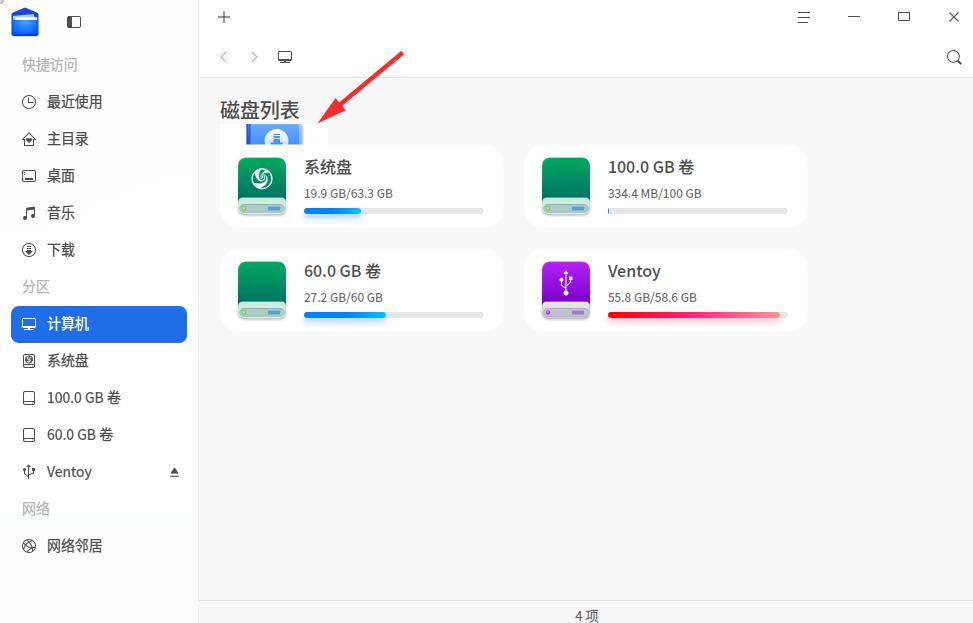Click the 60.0 GB 卷 title in disk list
Screen dimensions: 973x623
pyautogui.click(x=343, y=272)
